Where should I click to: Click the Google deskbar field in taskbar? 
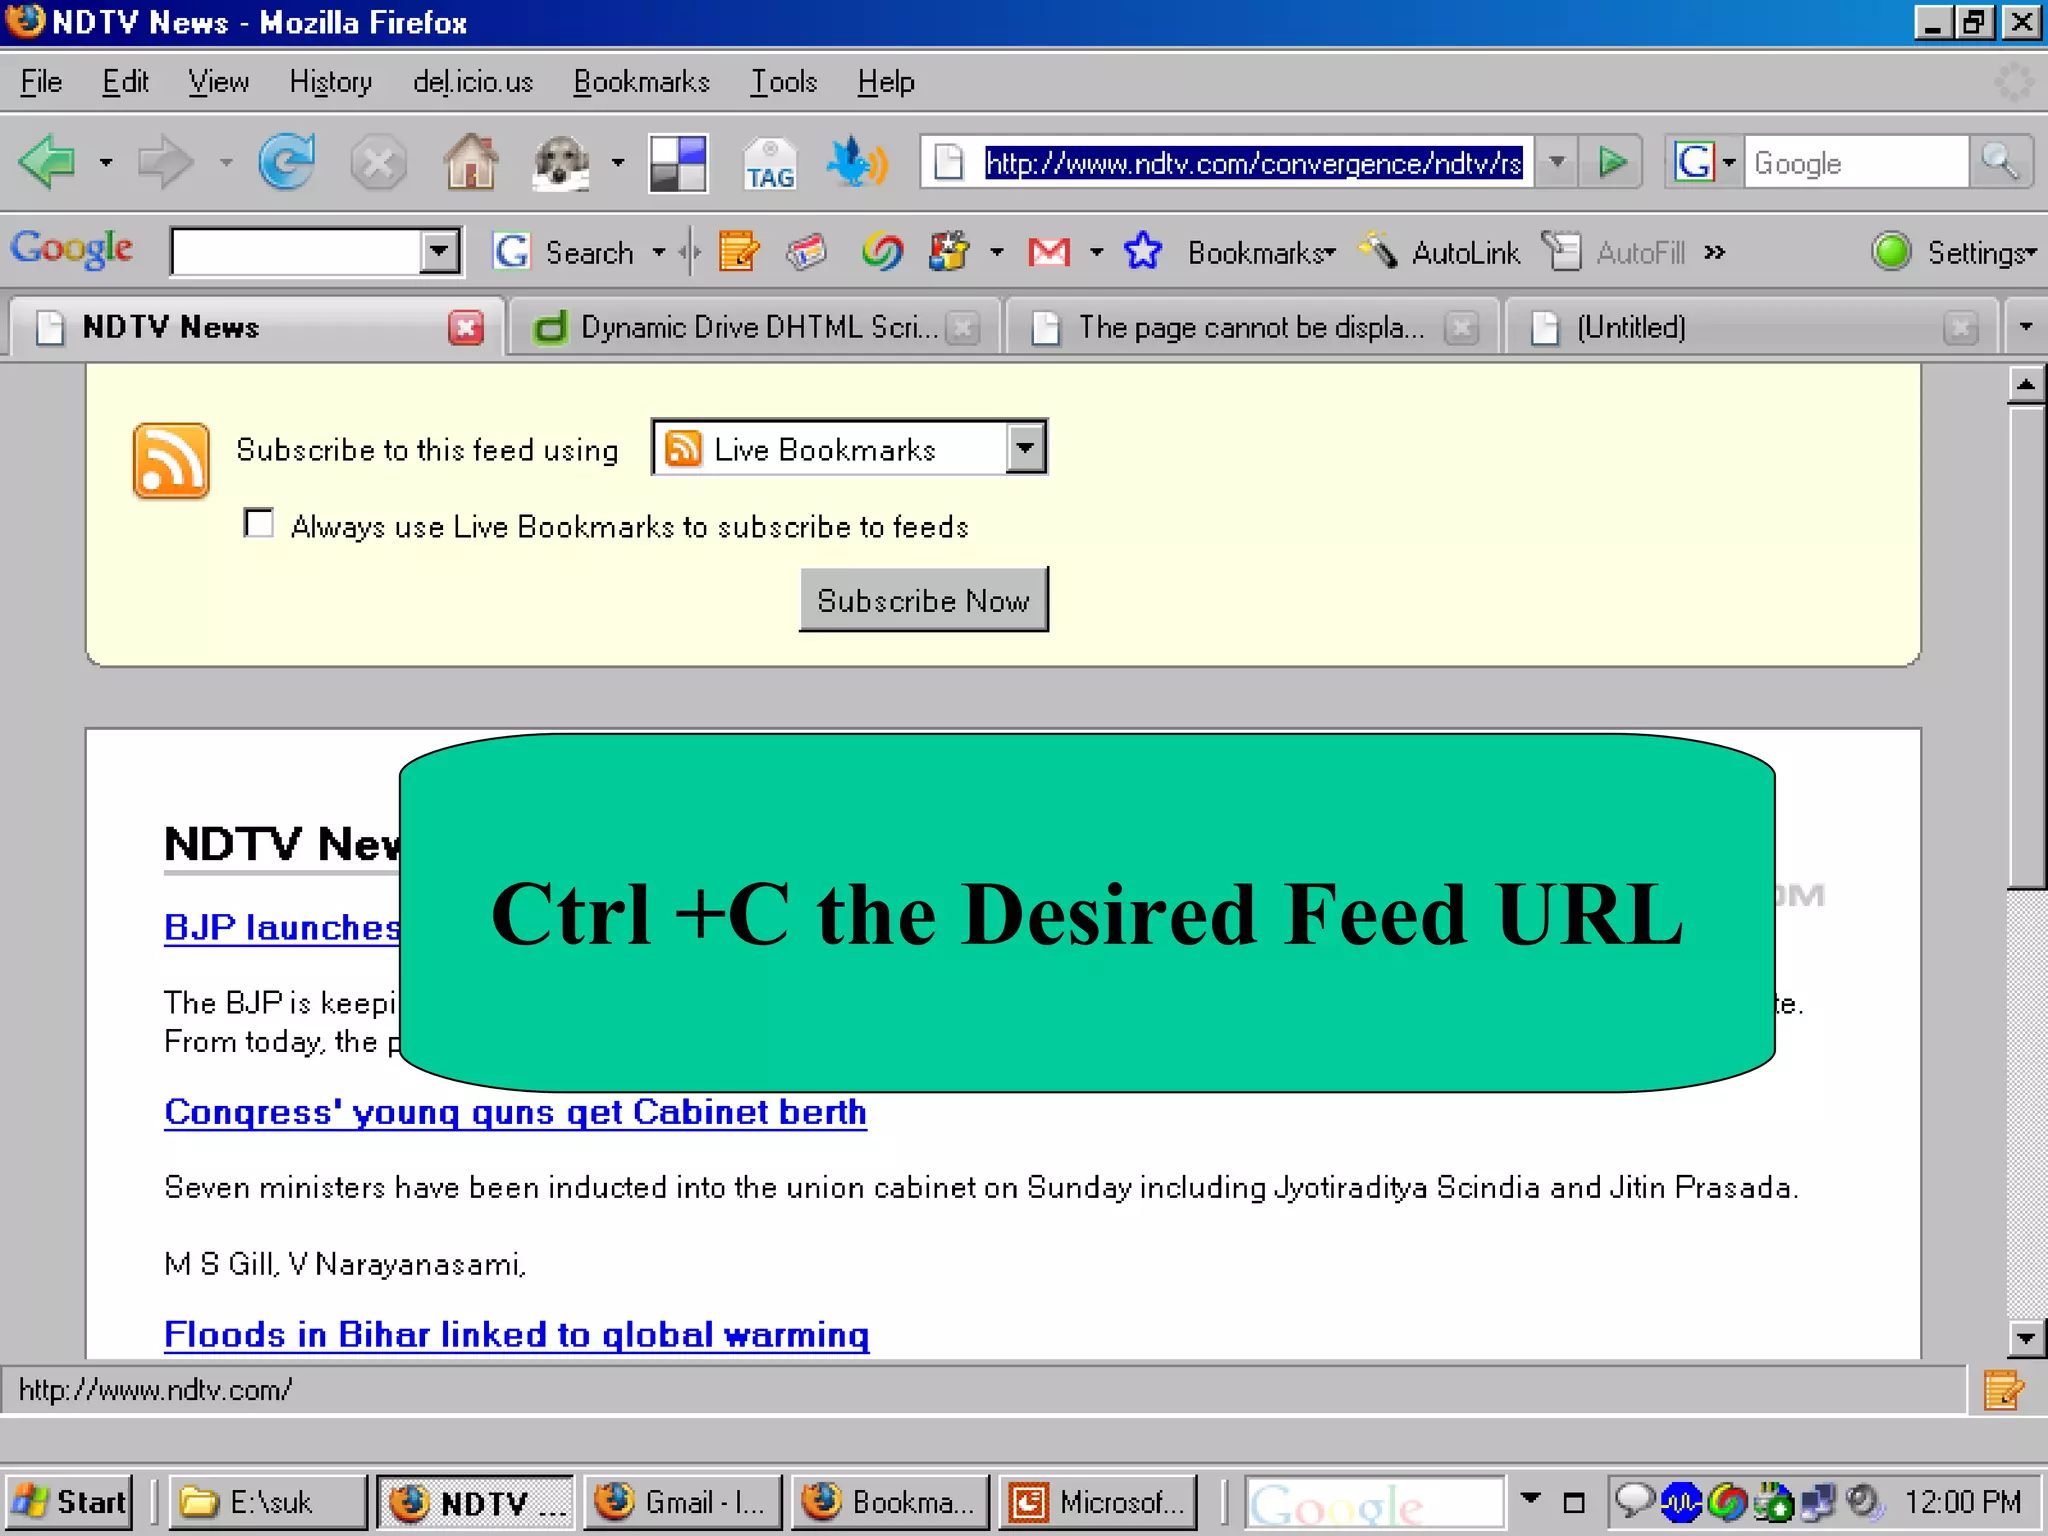click(1374, 1502)
